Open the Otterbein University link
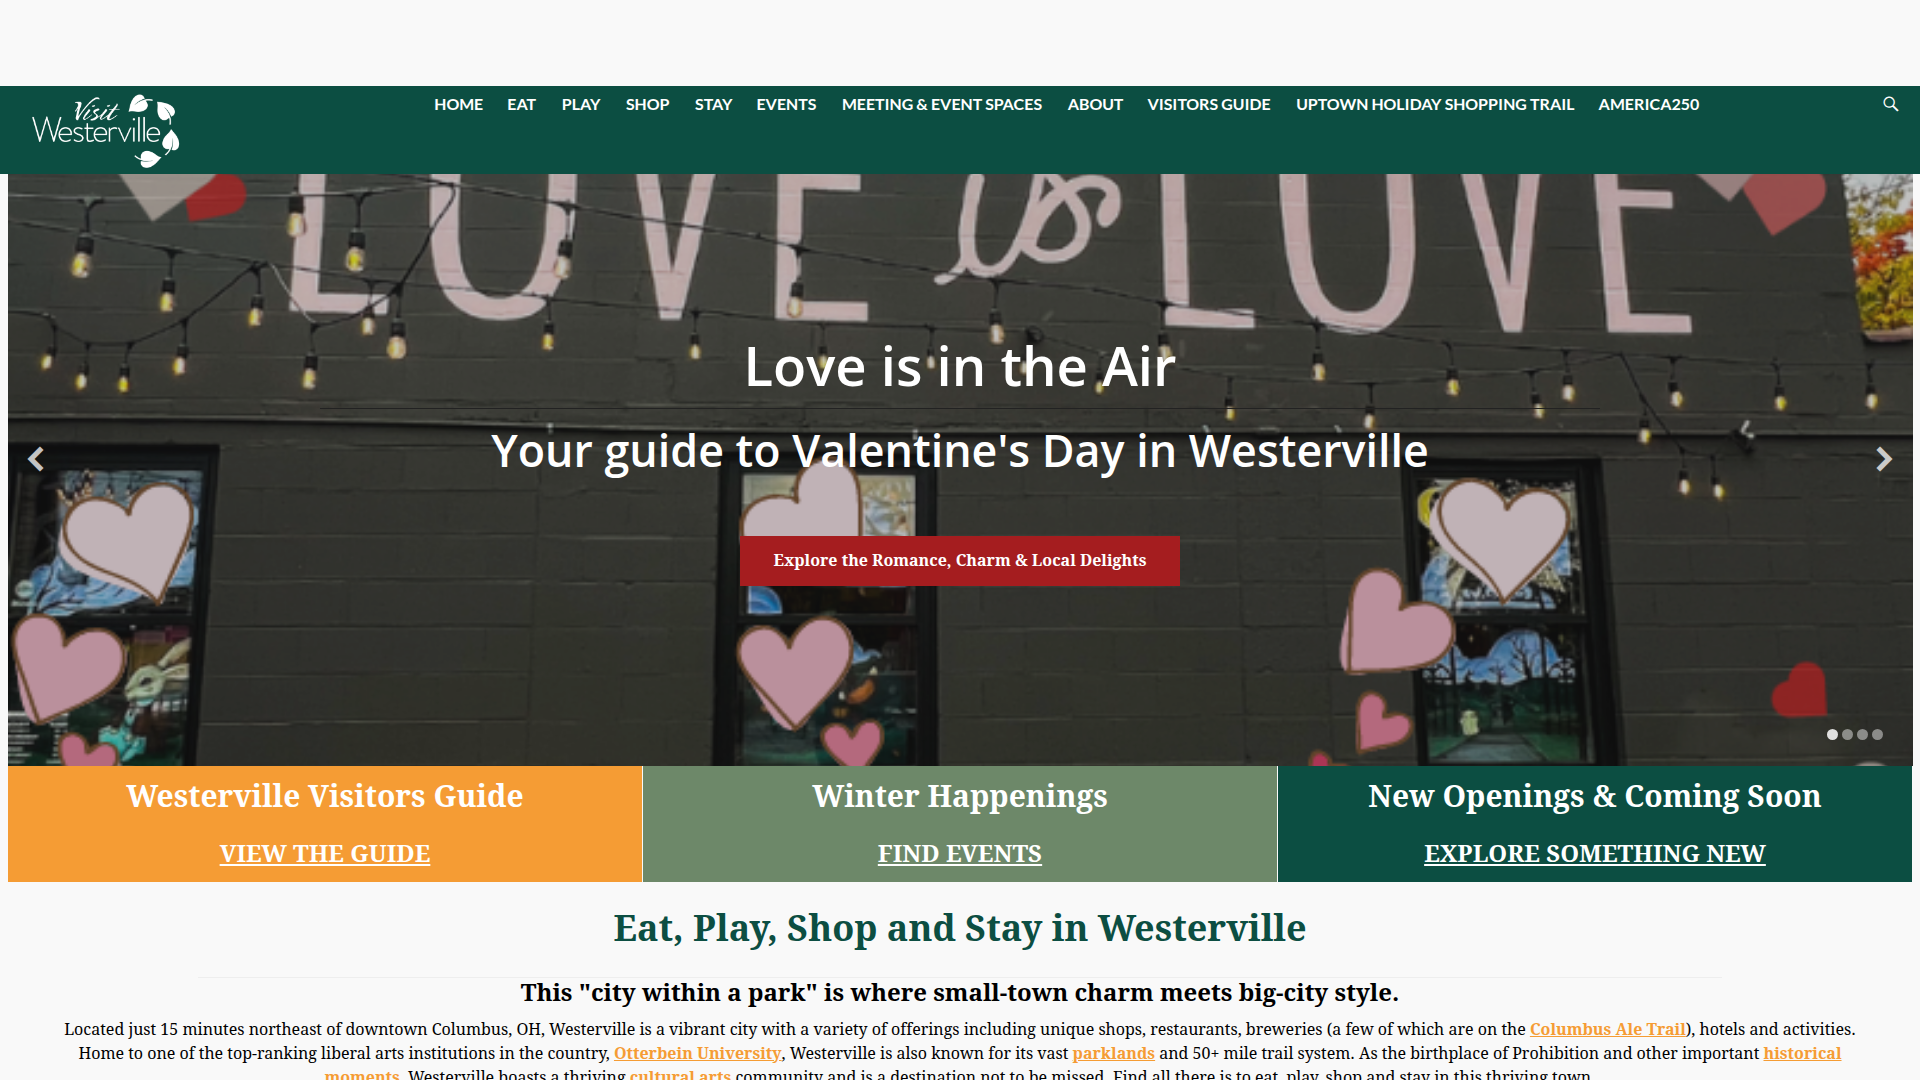Screen dimensions: 1920x1080 coord(696,1053)
